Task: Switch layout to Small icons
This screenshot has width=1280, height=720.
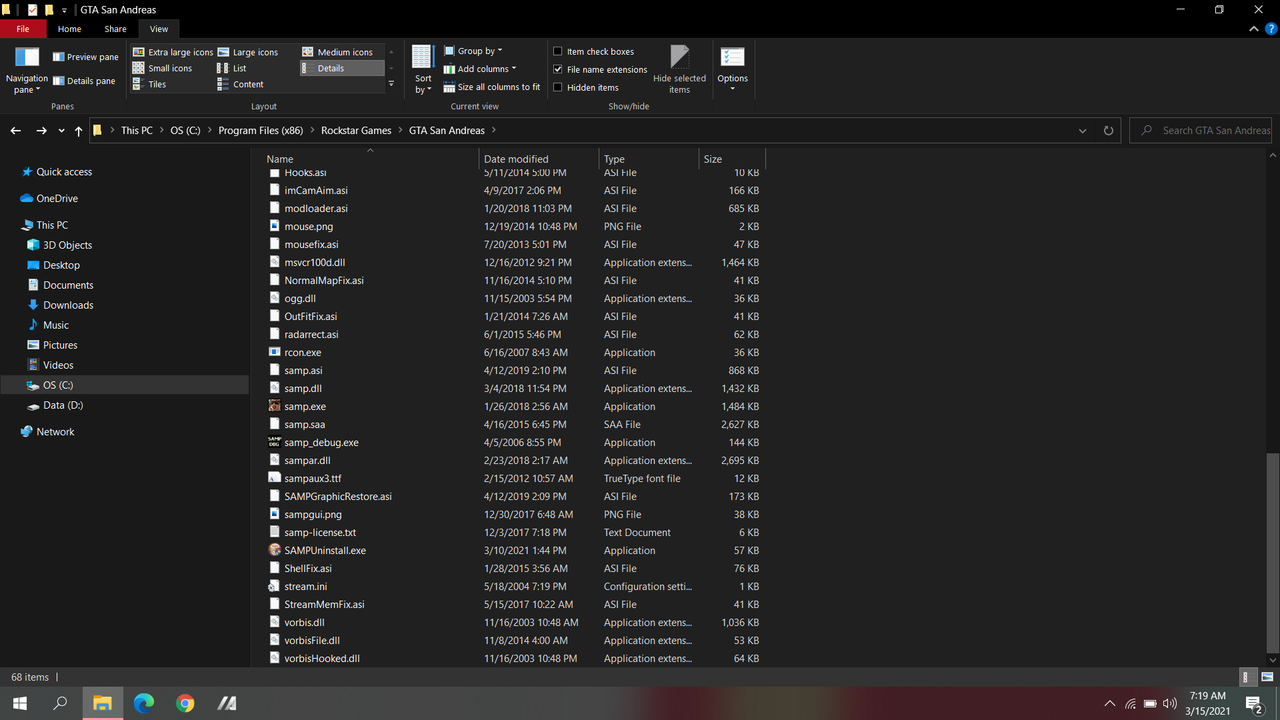Action: coord(163,68)
